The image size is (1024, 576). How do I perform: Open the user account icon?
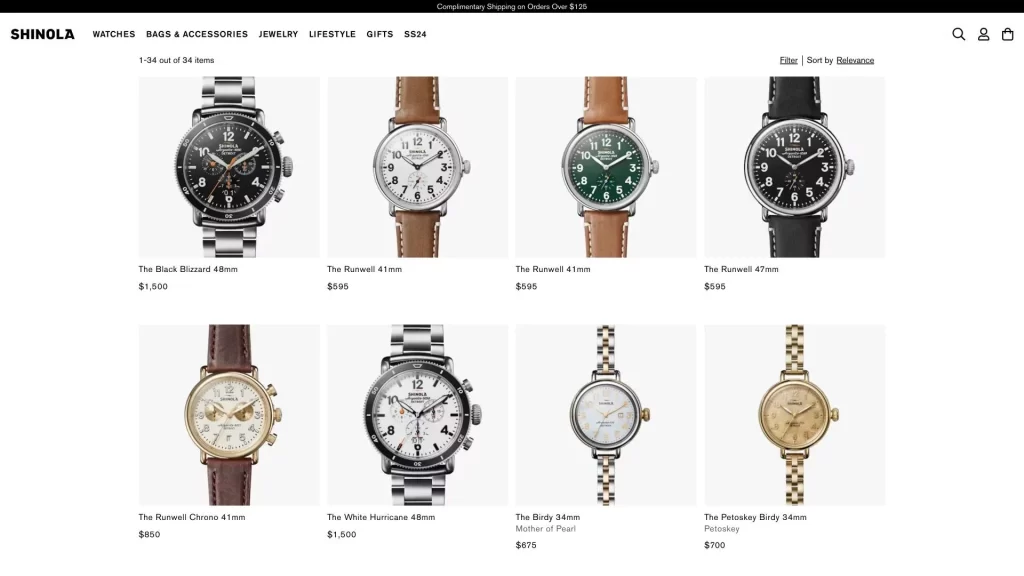[983, 34]
